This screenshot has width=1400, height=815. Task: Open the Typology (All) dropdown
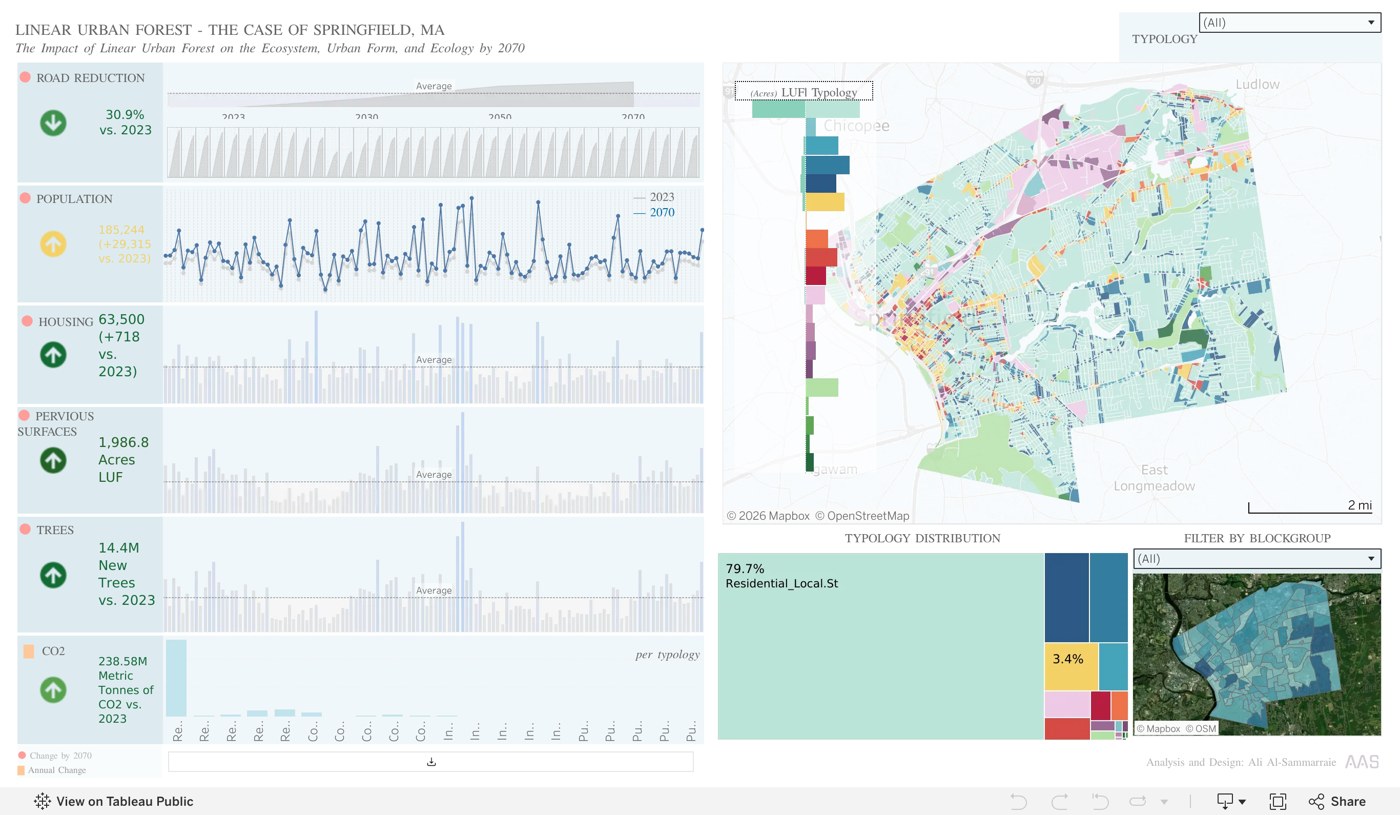1289,22
